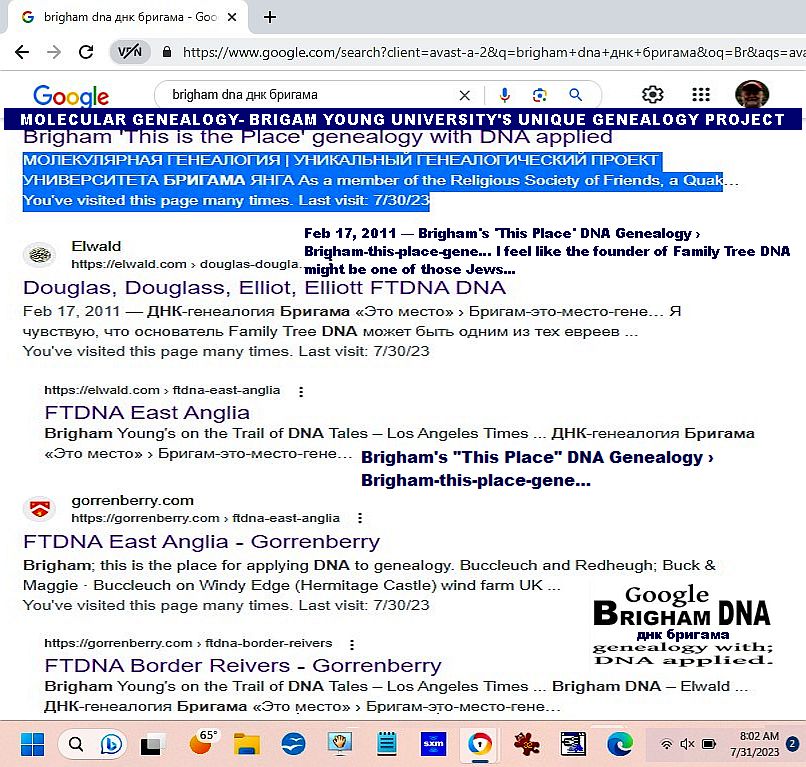Open more options for elwald ftdna-east-anglia result
Screen dimensions: 806x767
pos(301,392)
